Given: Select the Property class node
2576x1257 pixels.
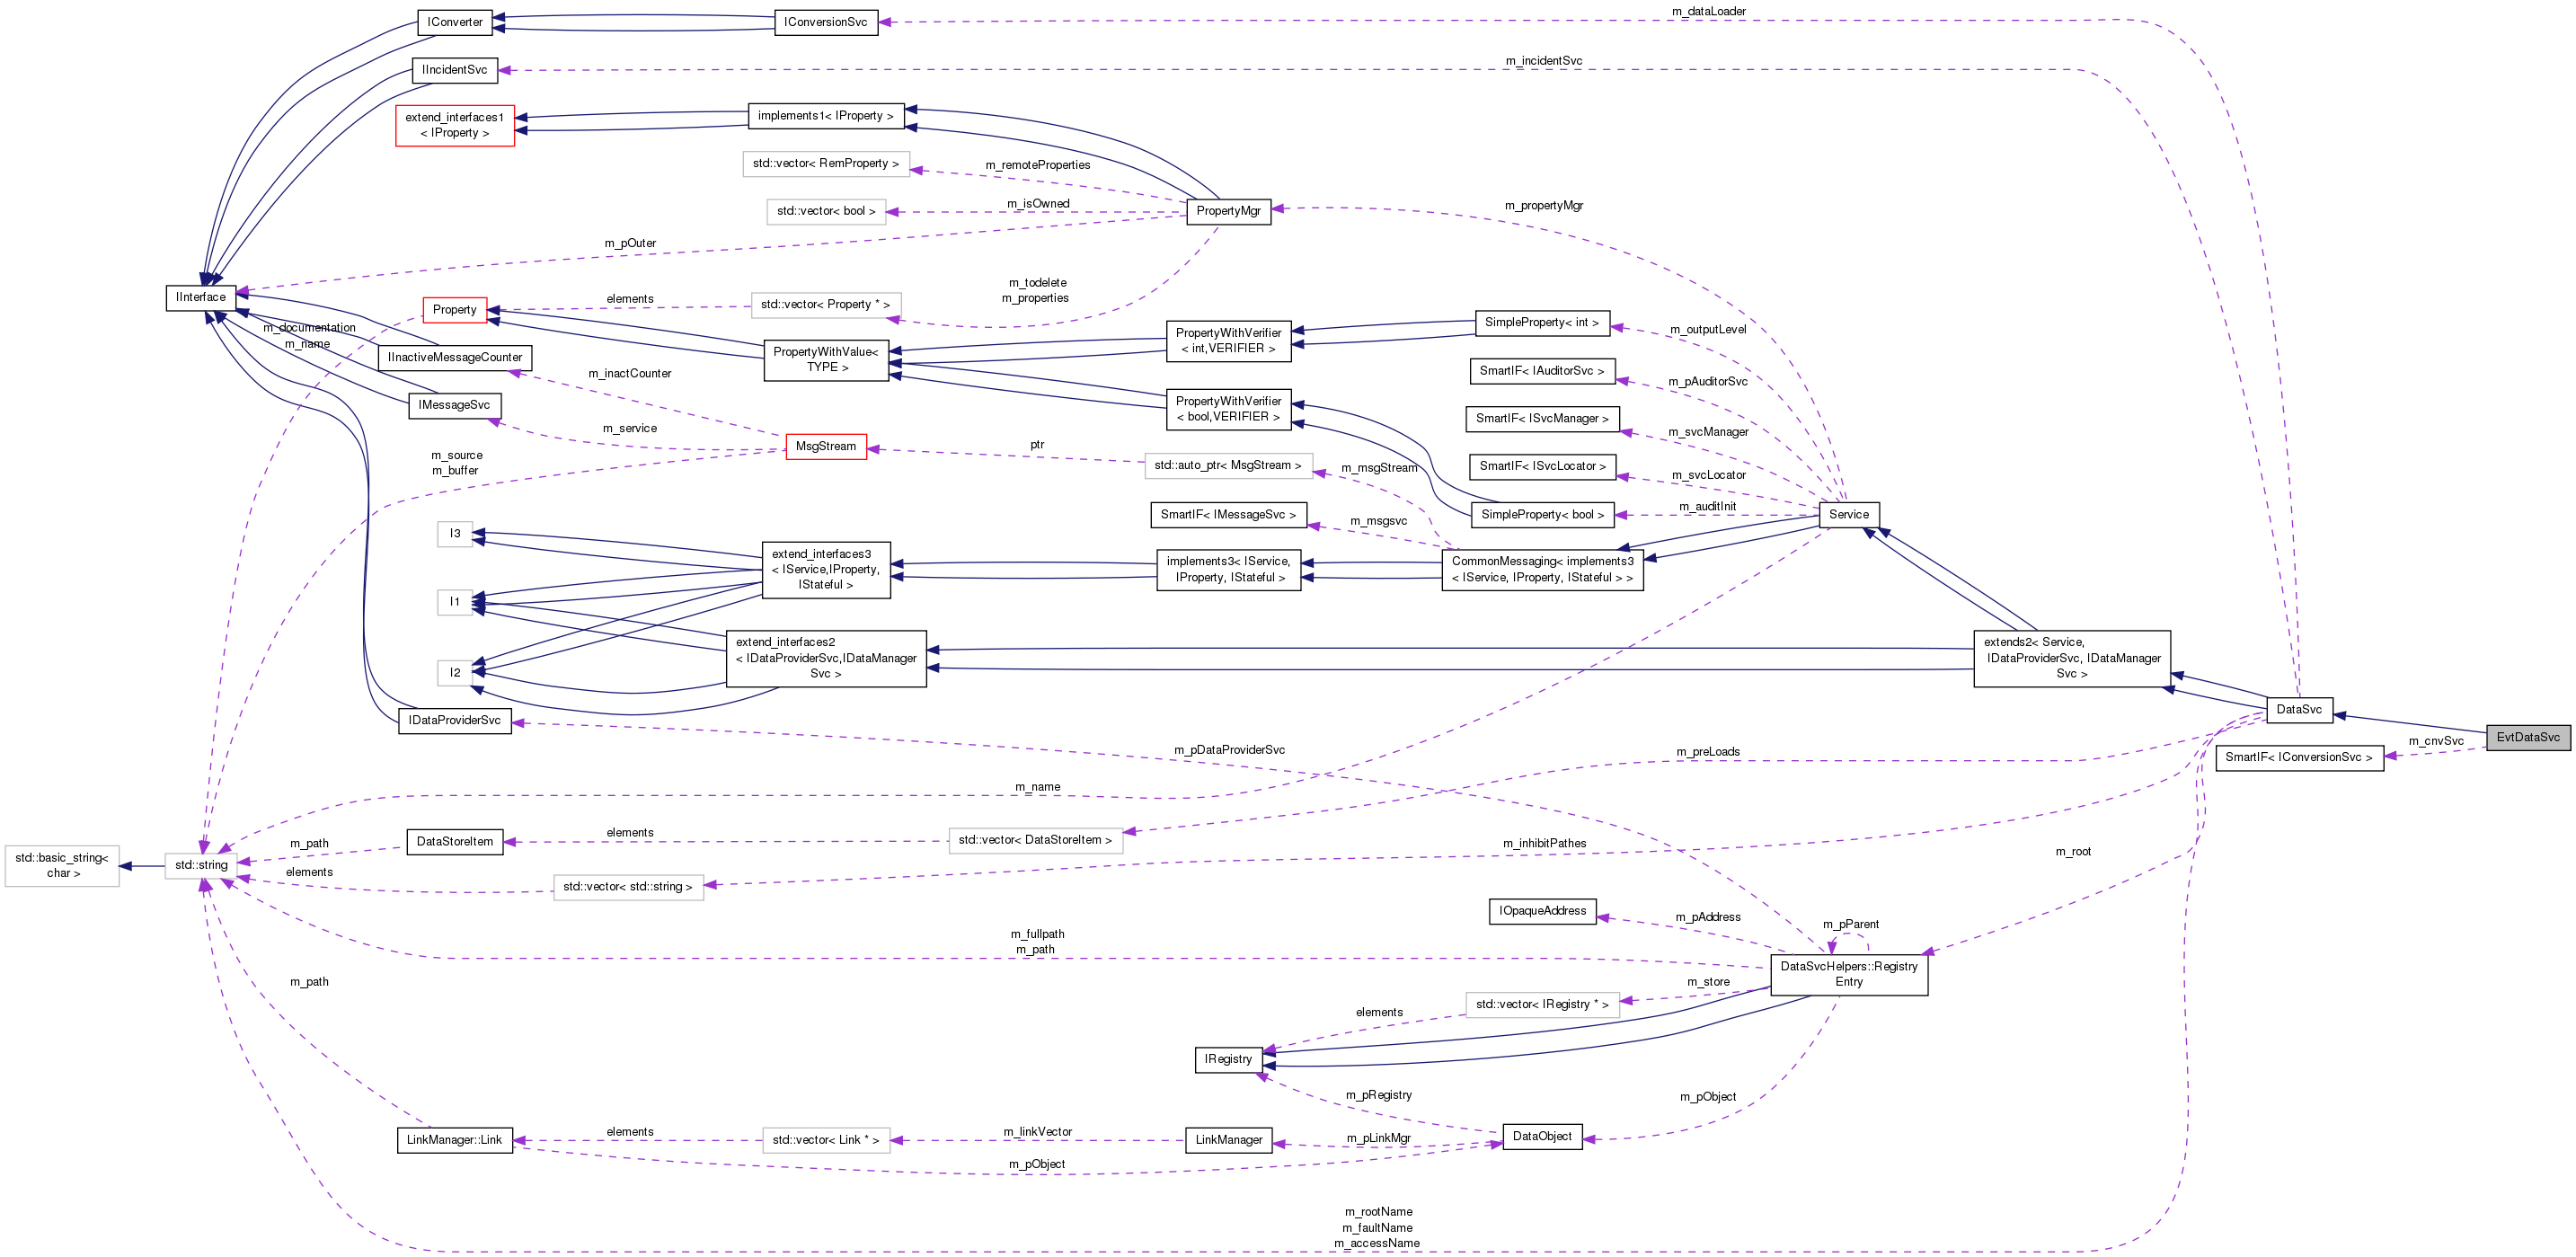Looking at the screenshot, I should pyautogui.click(x=455, y=309).
